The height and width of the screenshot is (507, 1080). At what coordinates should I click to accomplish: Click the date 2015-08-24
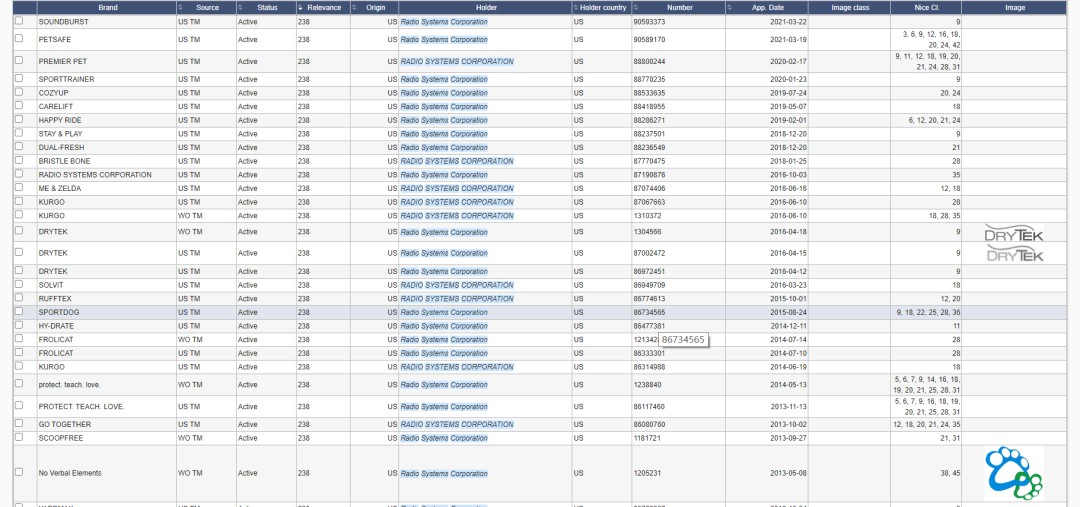(x=788, y=312)
